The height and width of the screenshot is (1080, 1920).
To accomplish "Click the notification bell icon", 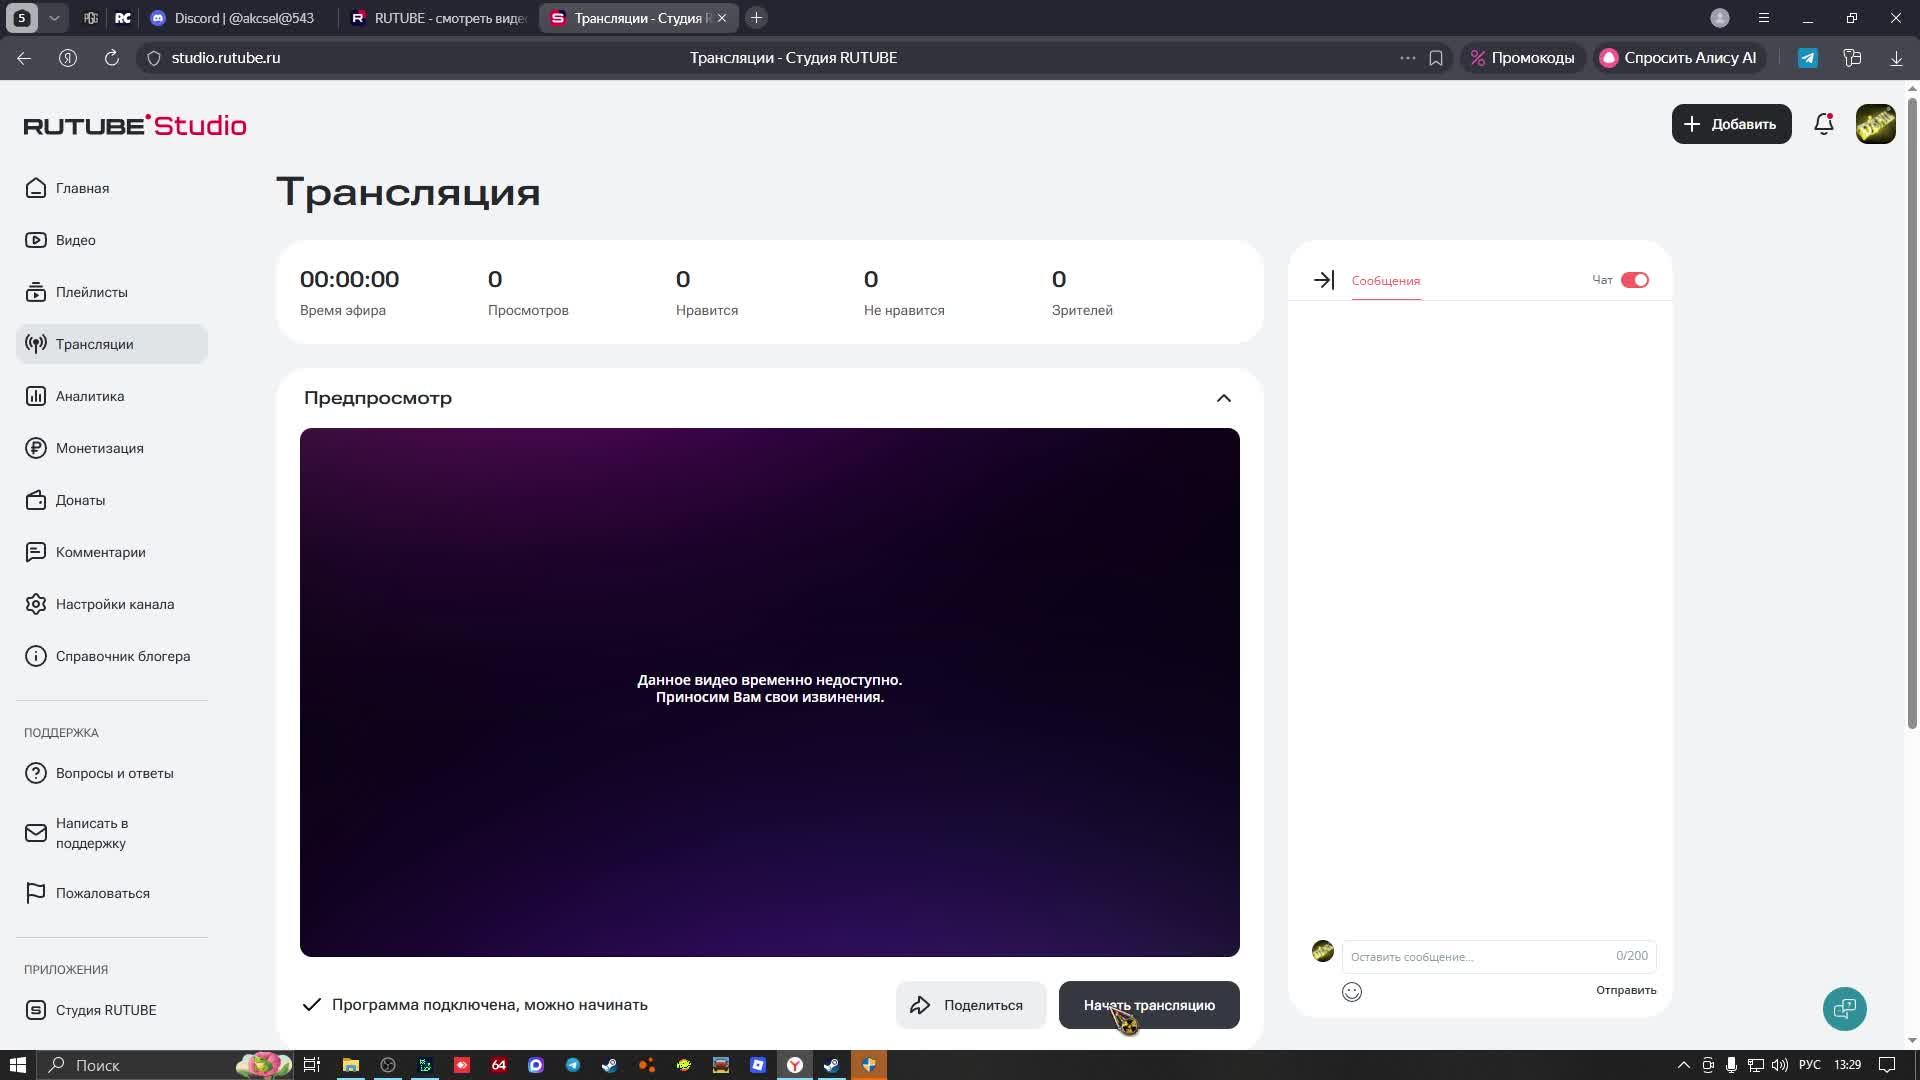I will point(1823,124).
